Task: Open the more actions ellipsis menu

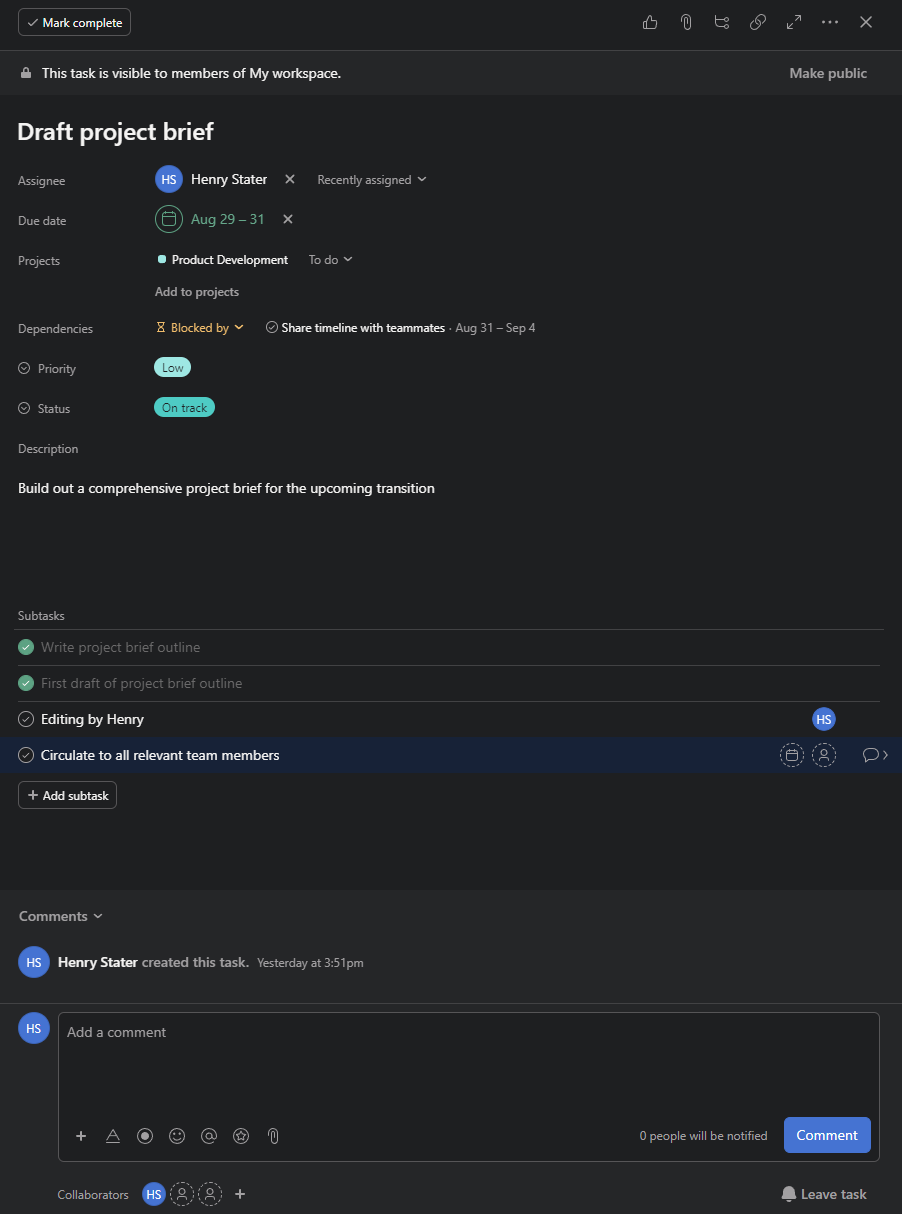Action: [x=830, y=22]
